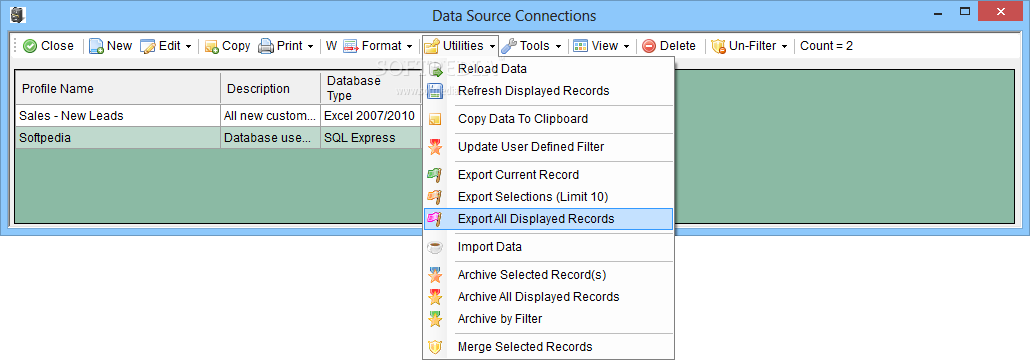
Task: Open the Tools dropdown arrow
Action: 558,47
